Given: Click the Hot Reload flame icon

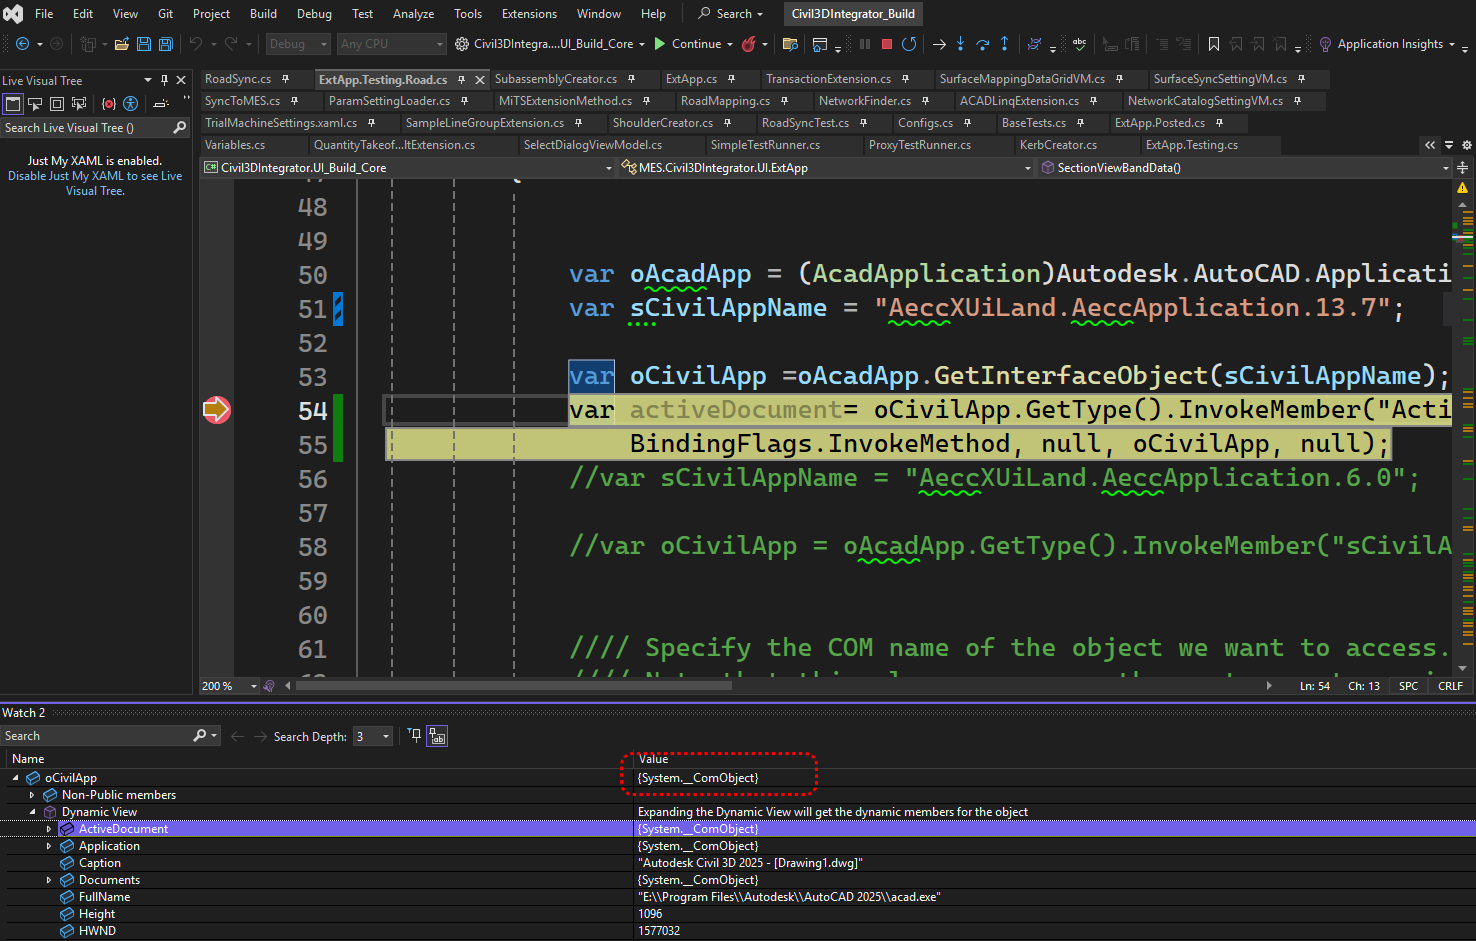Looking at the screenshot, I should pyautogui.click(x=748, y=44).
